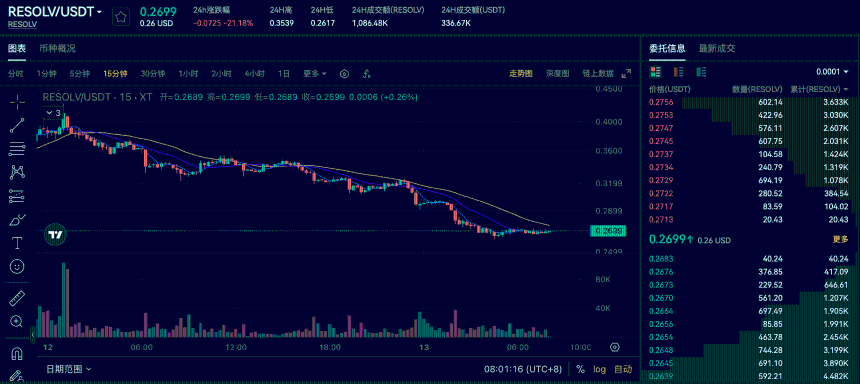The width and height of the screenshot is (860, 384).
Task: Open indicators fx function menu
Action: pyautogui.click(x=367, y=74)
